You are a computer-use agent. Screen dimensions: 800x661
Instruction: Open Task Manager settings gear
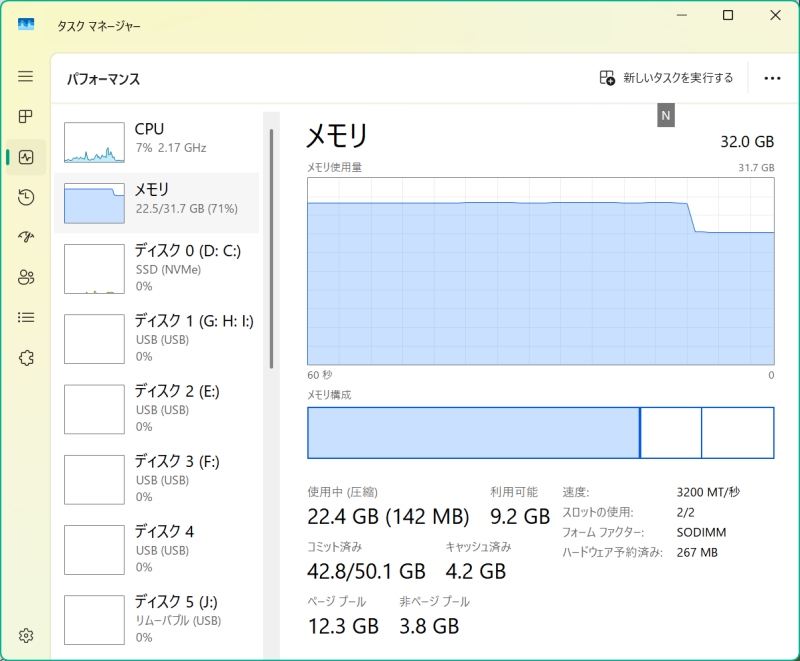coord(26,635)
